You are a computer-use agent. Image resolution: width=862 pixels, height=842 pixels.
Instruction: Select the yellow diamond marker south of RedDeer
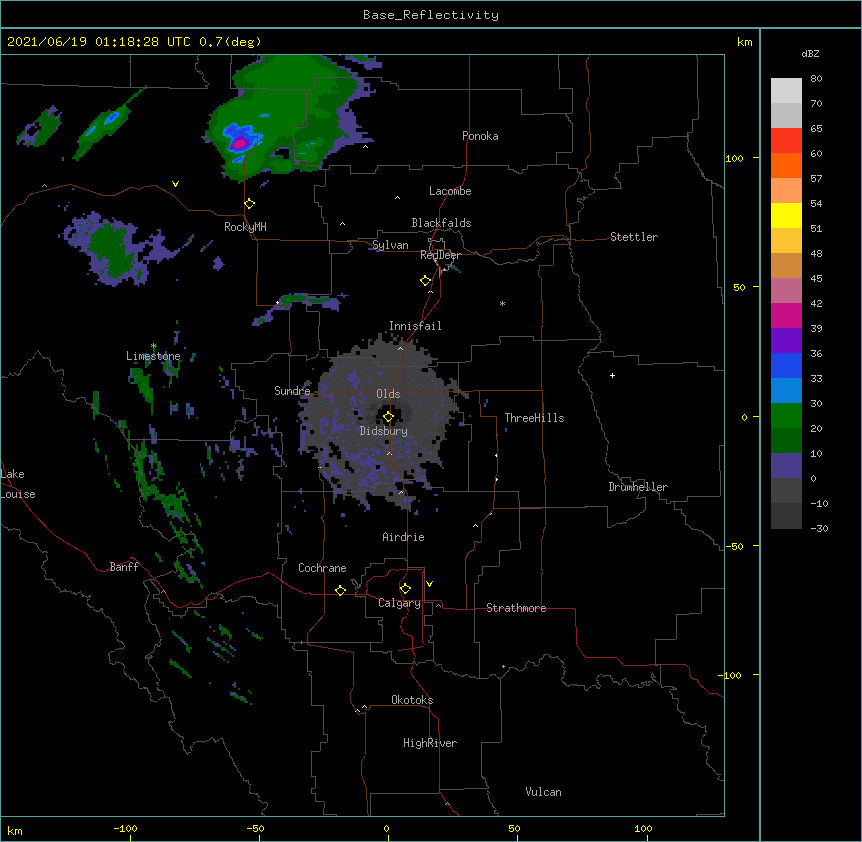pos(425,281)
